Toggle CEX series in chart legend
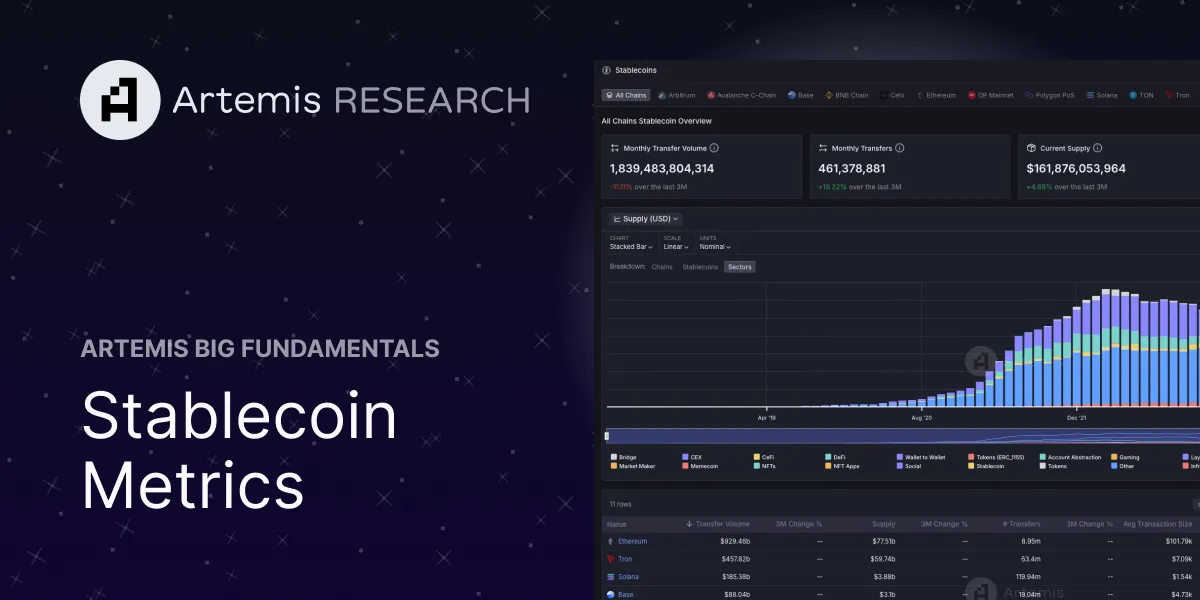The image size is (1200, 600). (x=691, y=457)
